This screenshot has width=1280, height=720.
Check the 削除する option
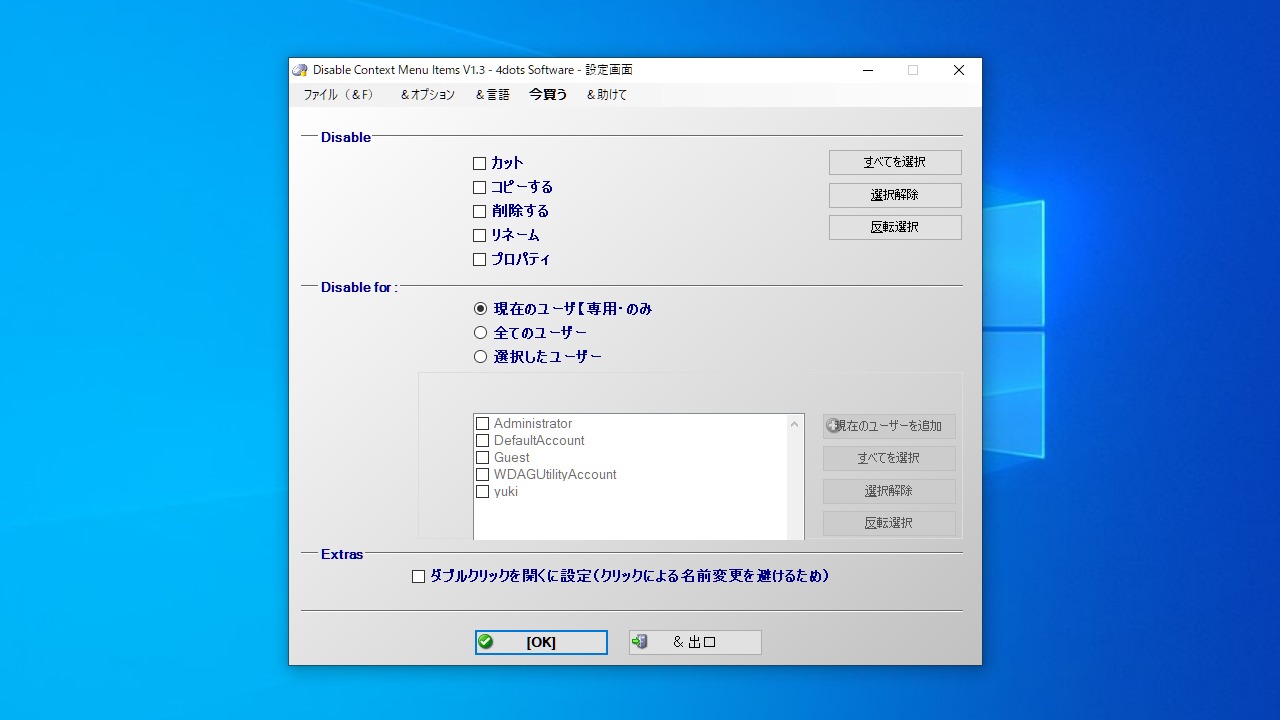(480, 211)
